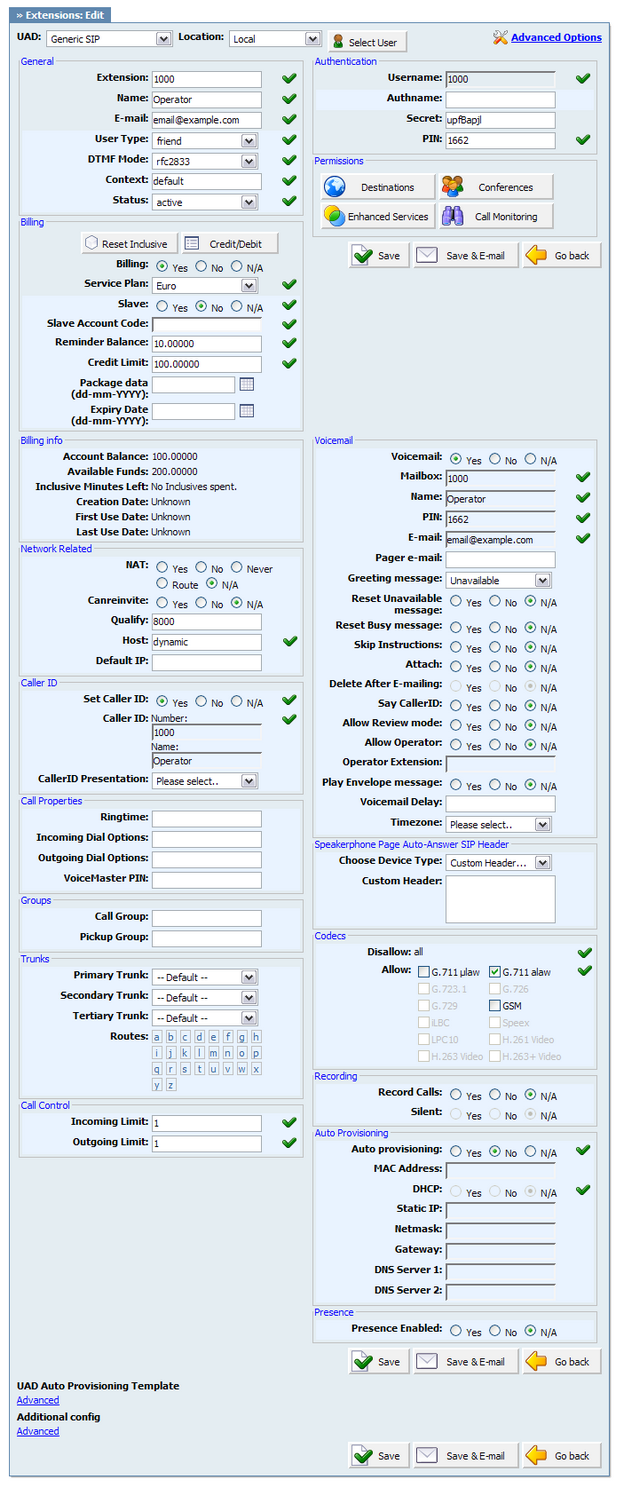Set NAT to Never

(237, 567)
